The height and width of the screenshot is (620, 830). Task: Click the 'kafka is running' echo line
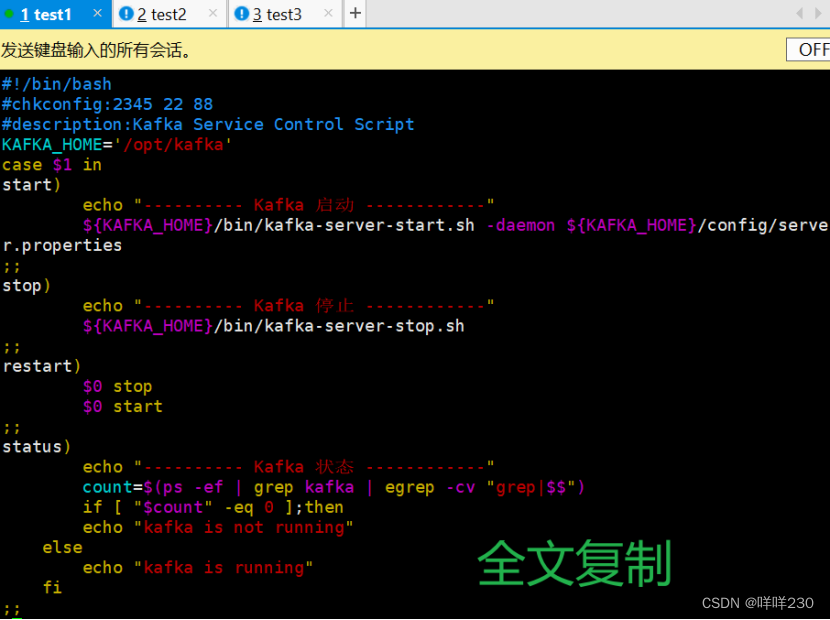[x=198, y=567]
